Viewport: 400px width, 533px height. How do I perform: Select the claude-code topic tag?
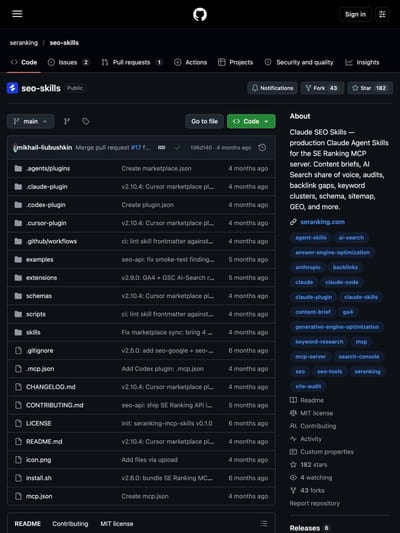pos(342,282)
